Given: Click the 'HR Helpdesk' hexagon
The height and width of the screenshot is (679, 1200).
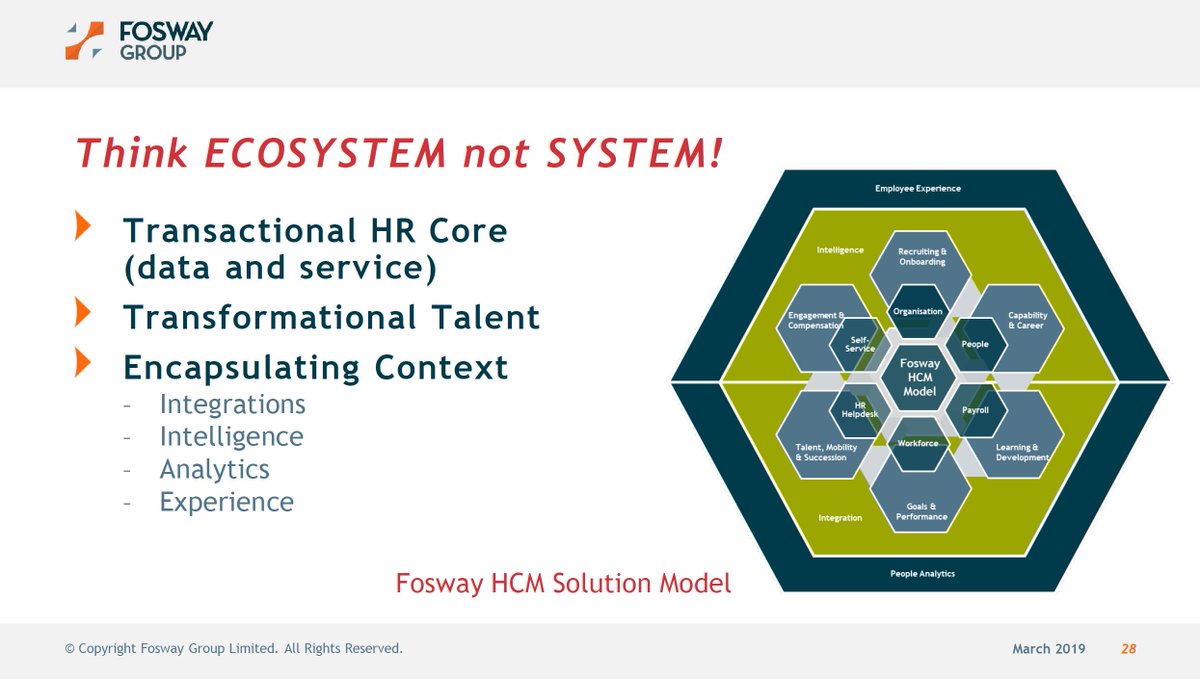Looking at the screenshot, I should [x=862, y=411].
